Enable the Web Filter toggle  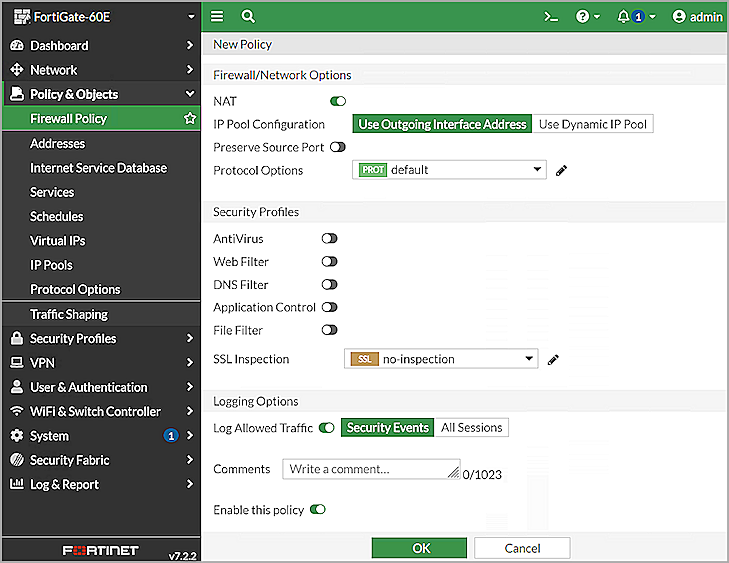(x=329, y=261)
